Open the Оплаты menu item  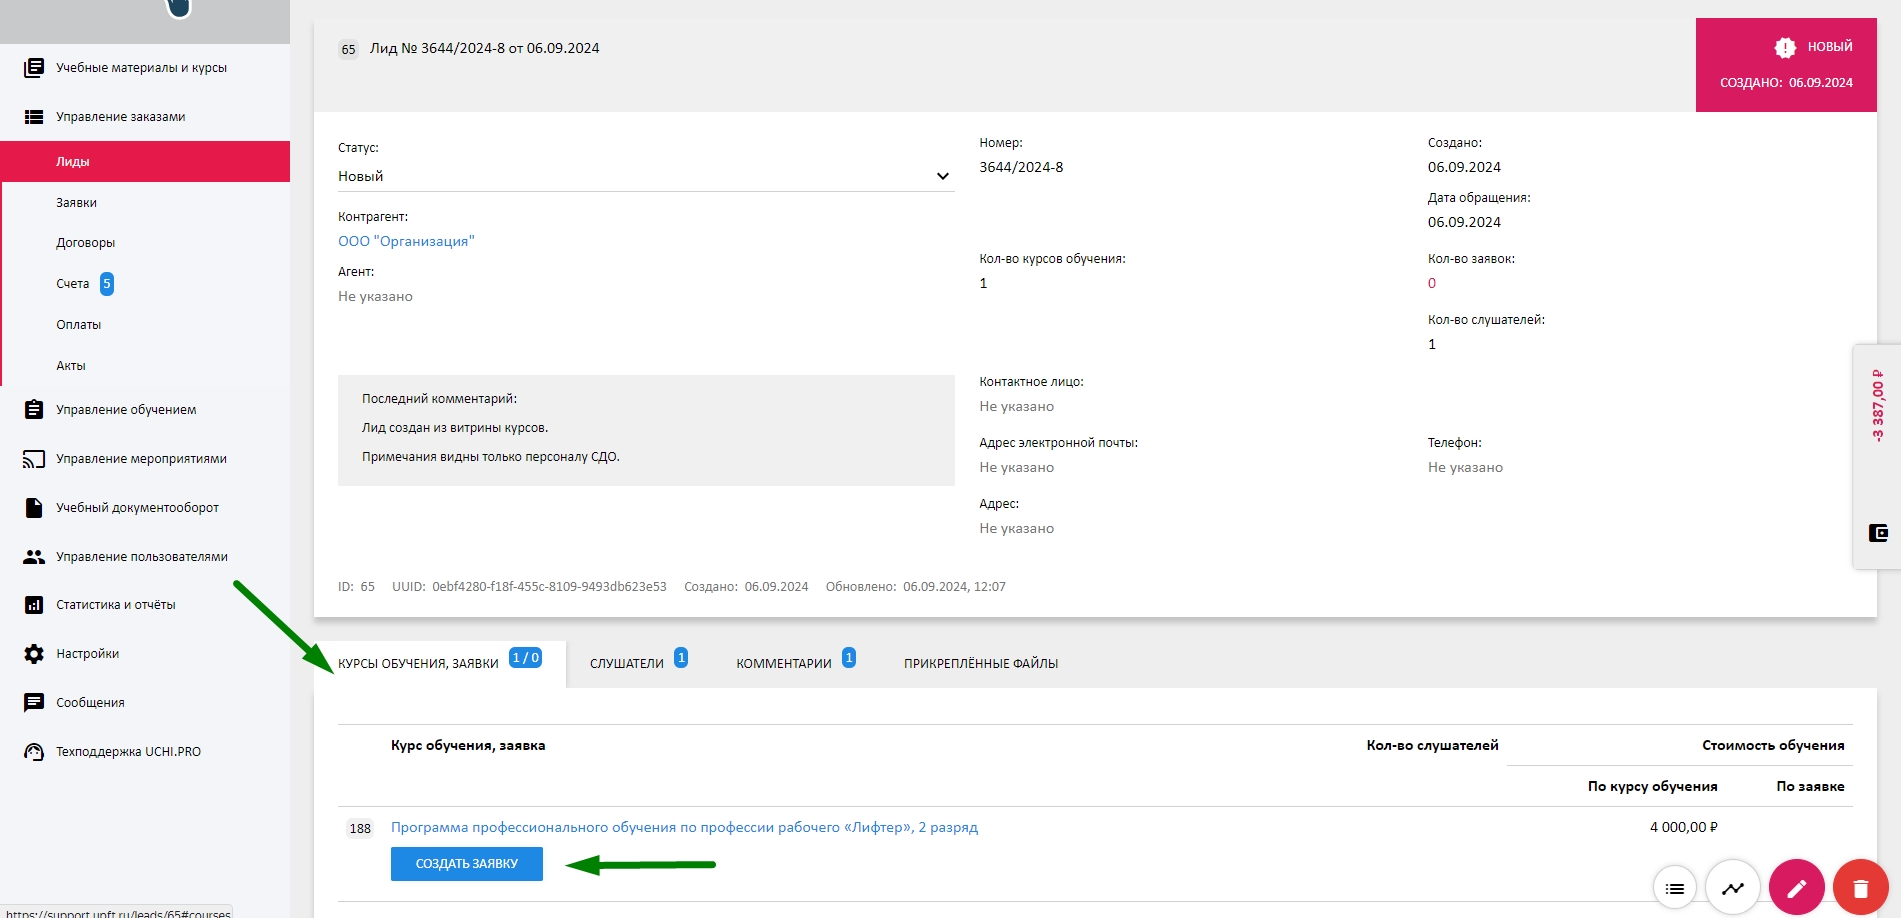click(x=146, y=325)
